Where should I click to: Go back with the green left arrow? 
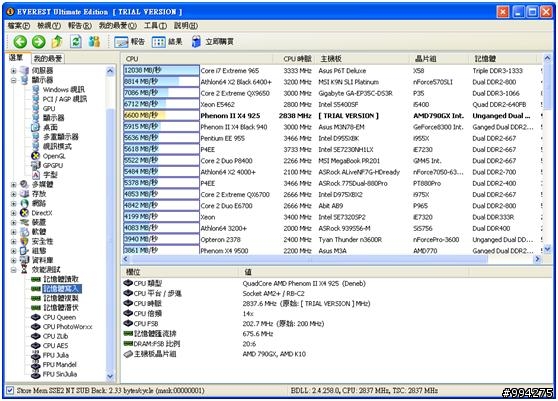tap(20, 42)
